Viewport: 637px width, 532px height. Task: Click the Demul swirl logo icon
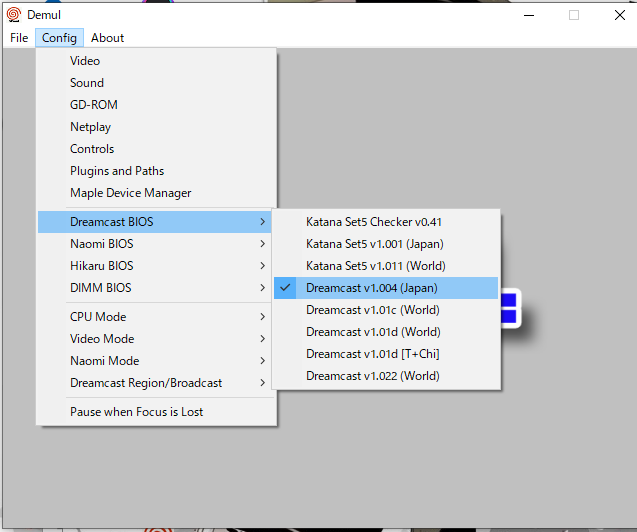coord(13,15)
